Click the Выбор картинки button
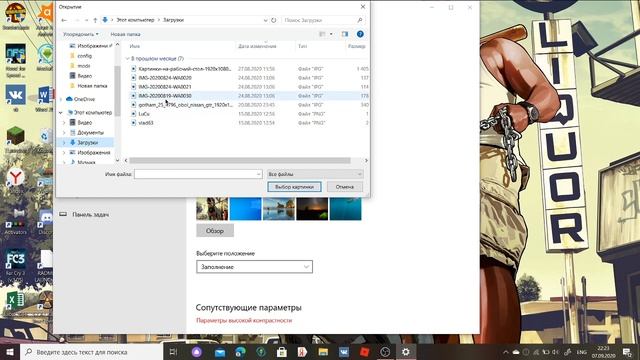Viewport: 640px width, 360px height. 294,187
